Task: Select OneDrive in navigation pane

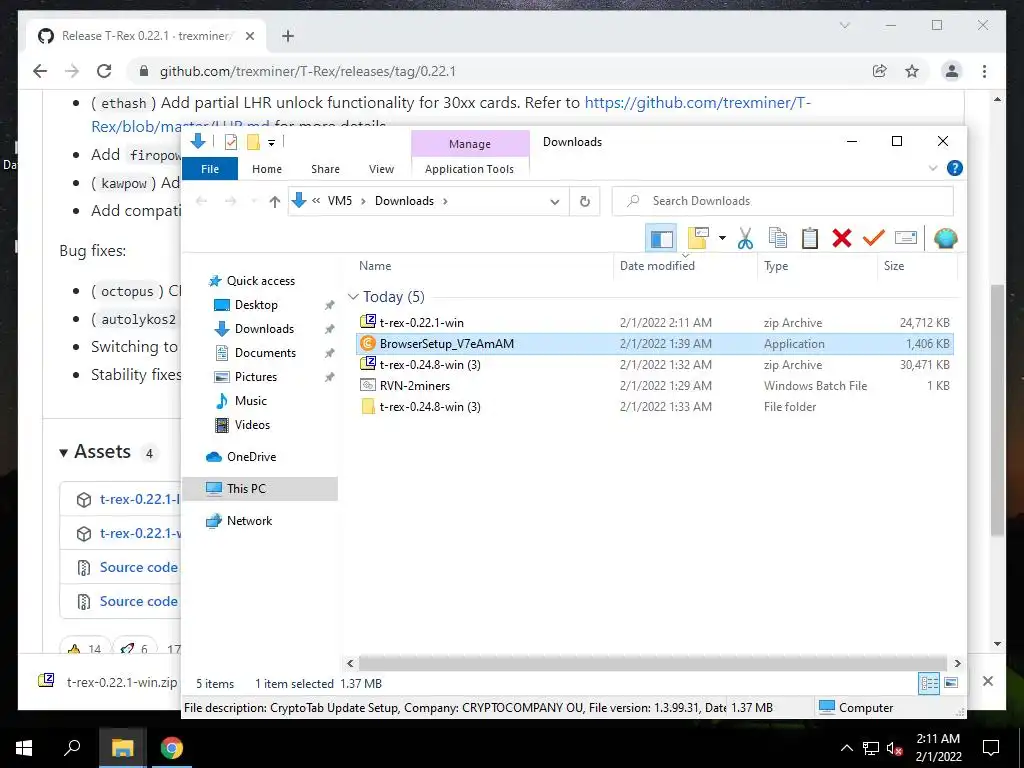Action: 251,456
